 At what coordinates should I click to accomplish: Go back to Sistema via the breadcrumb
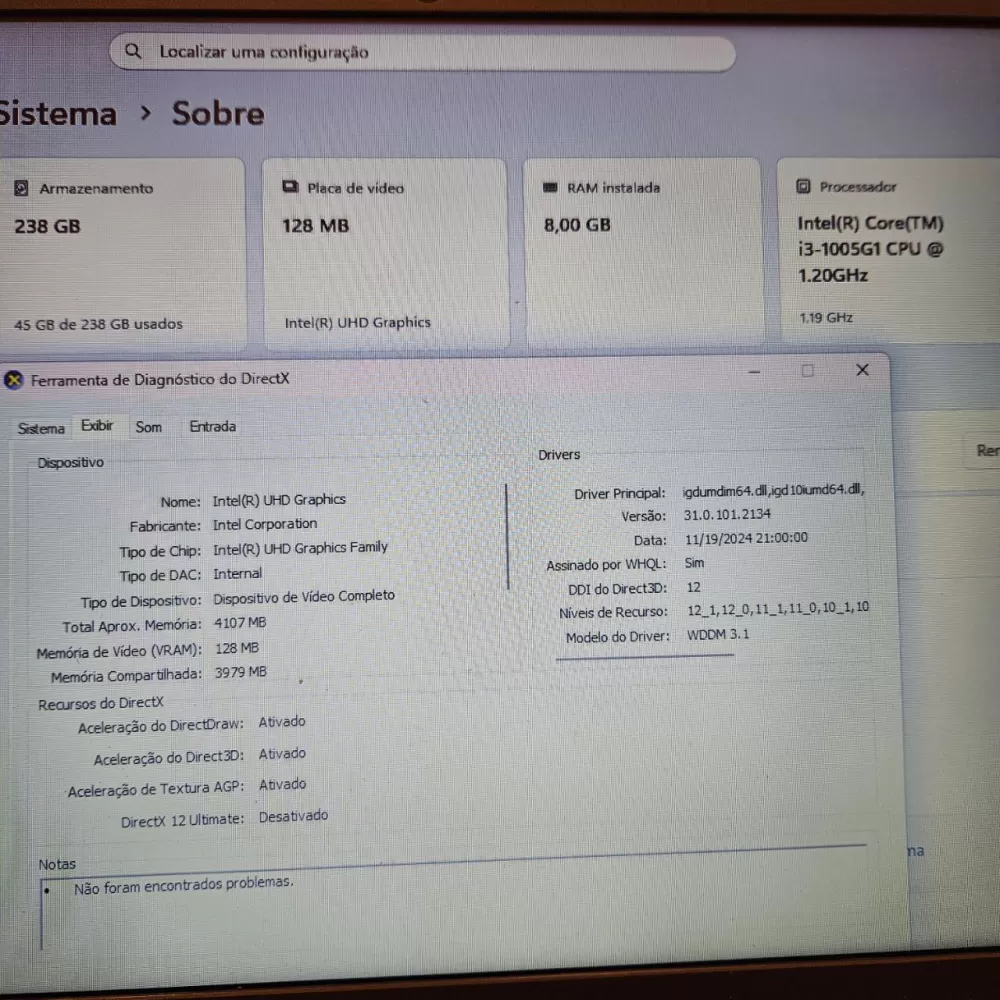click(x=58, y=114)
